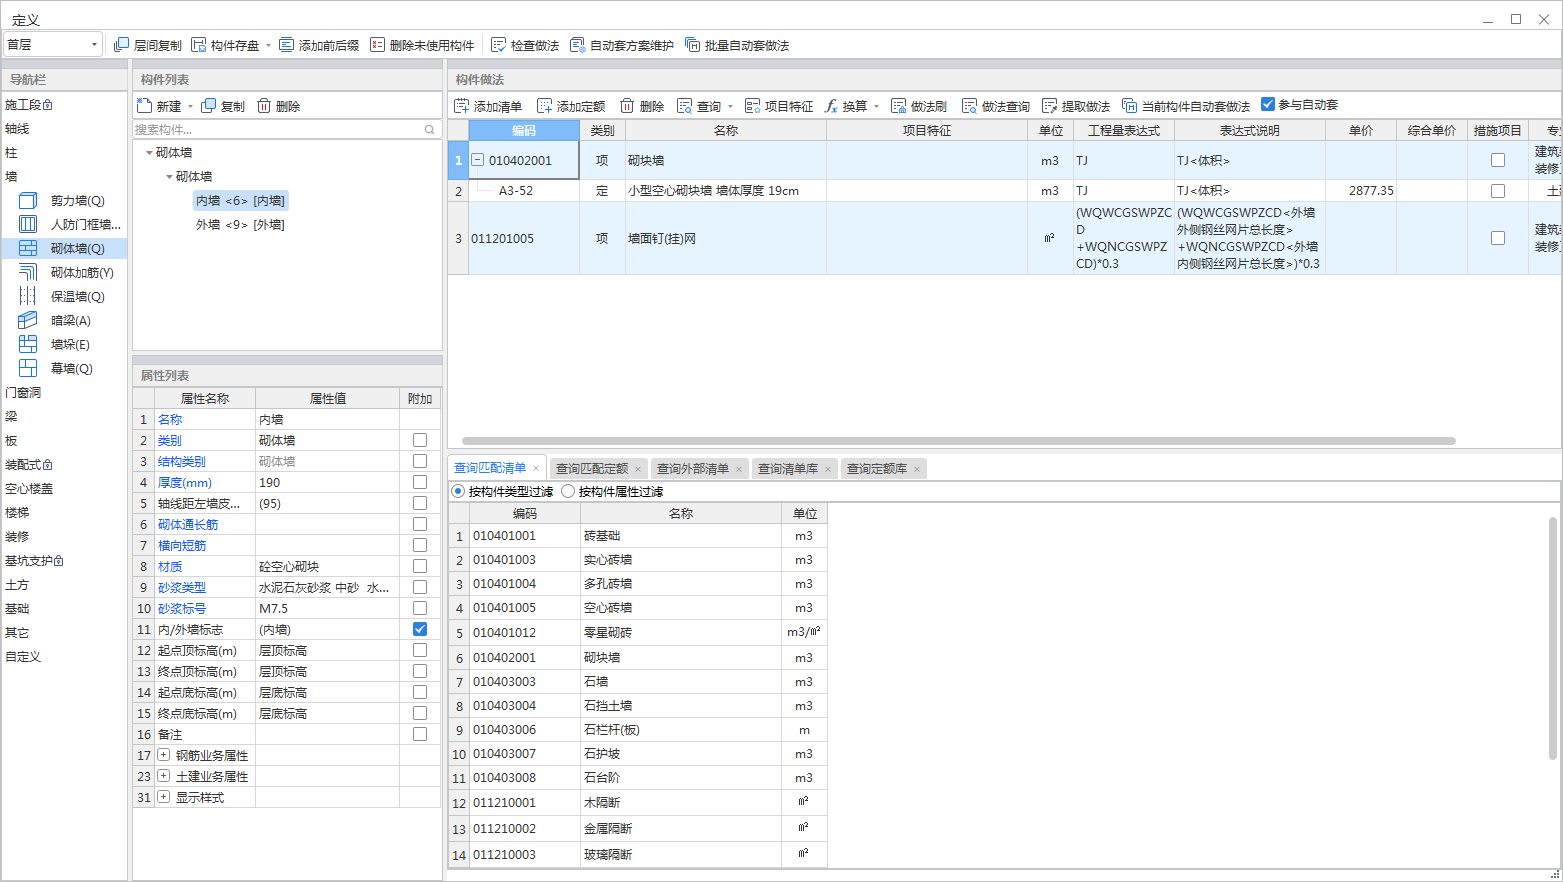Screen dimensions: 1563x882
Task: Check 措施项目 box for A3-52 row
Action: pyautogui.click(x=1498, y=190)
